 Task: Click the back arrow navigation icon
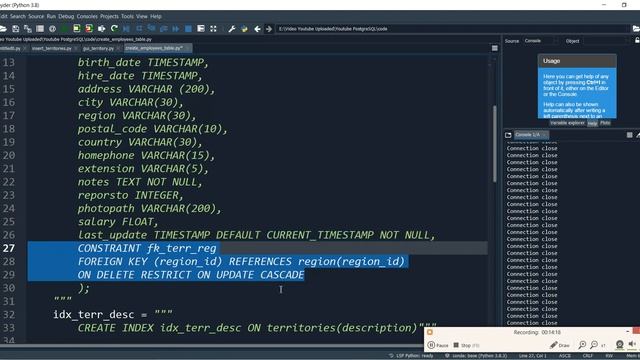257,29
